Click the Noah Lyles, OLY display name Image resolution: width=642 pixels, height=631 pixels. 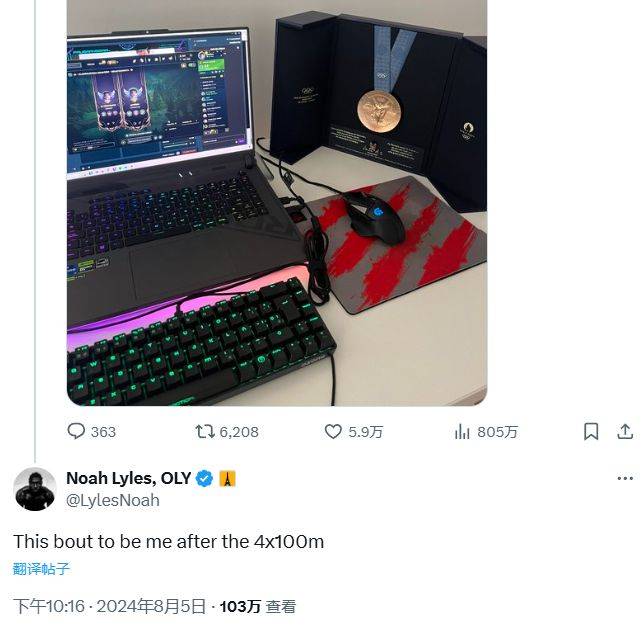[129, 478]
